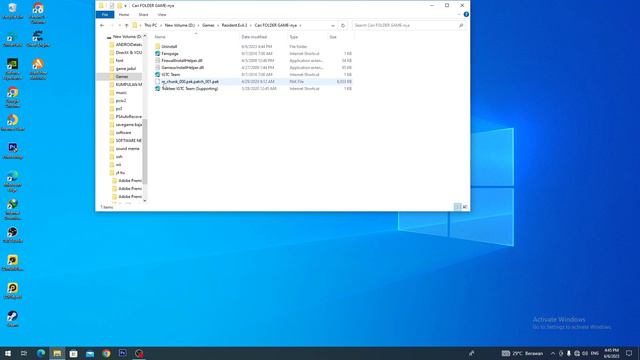Open the Recycle Bin desktop icon
Image resolution: width=640 pixels, height=360 pixels.
tap(12, 11)
